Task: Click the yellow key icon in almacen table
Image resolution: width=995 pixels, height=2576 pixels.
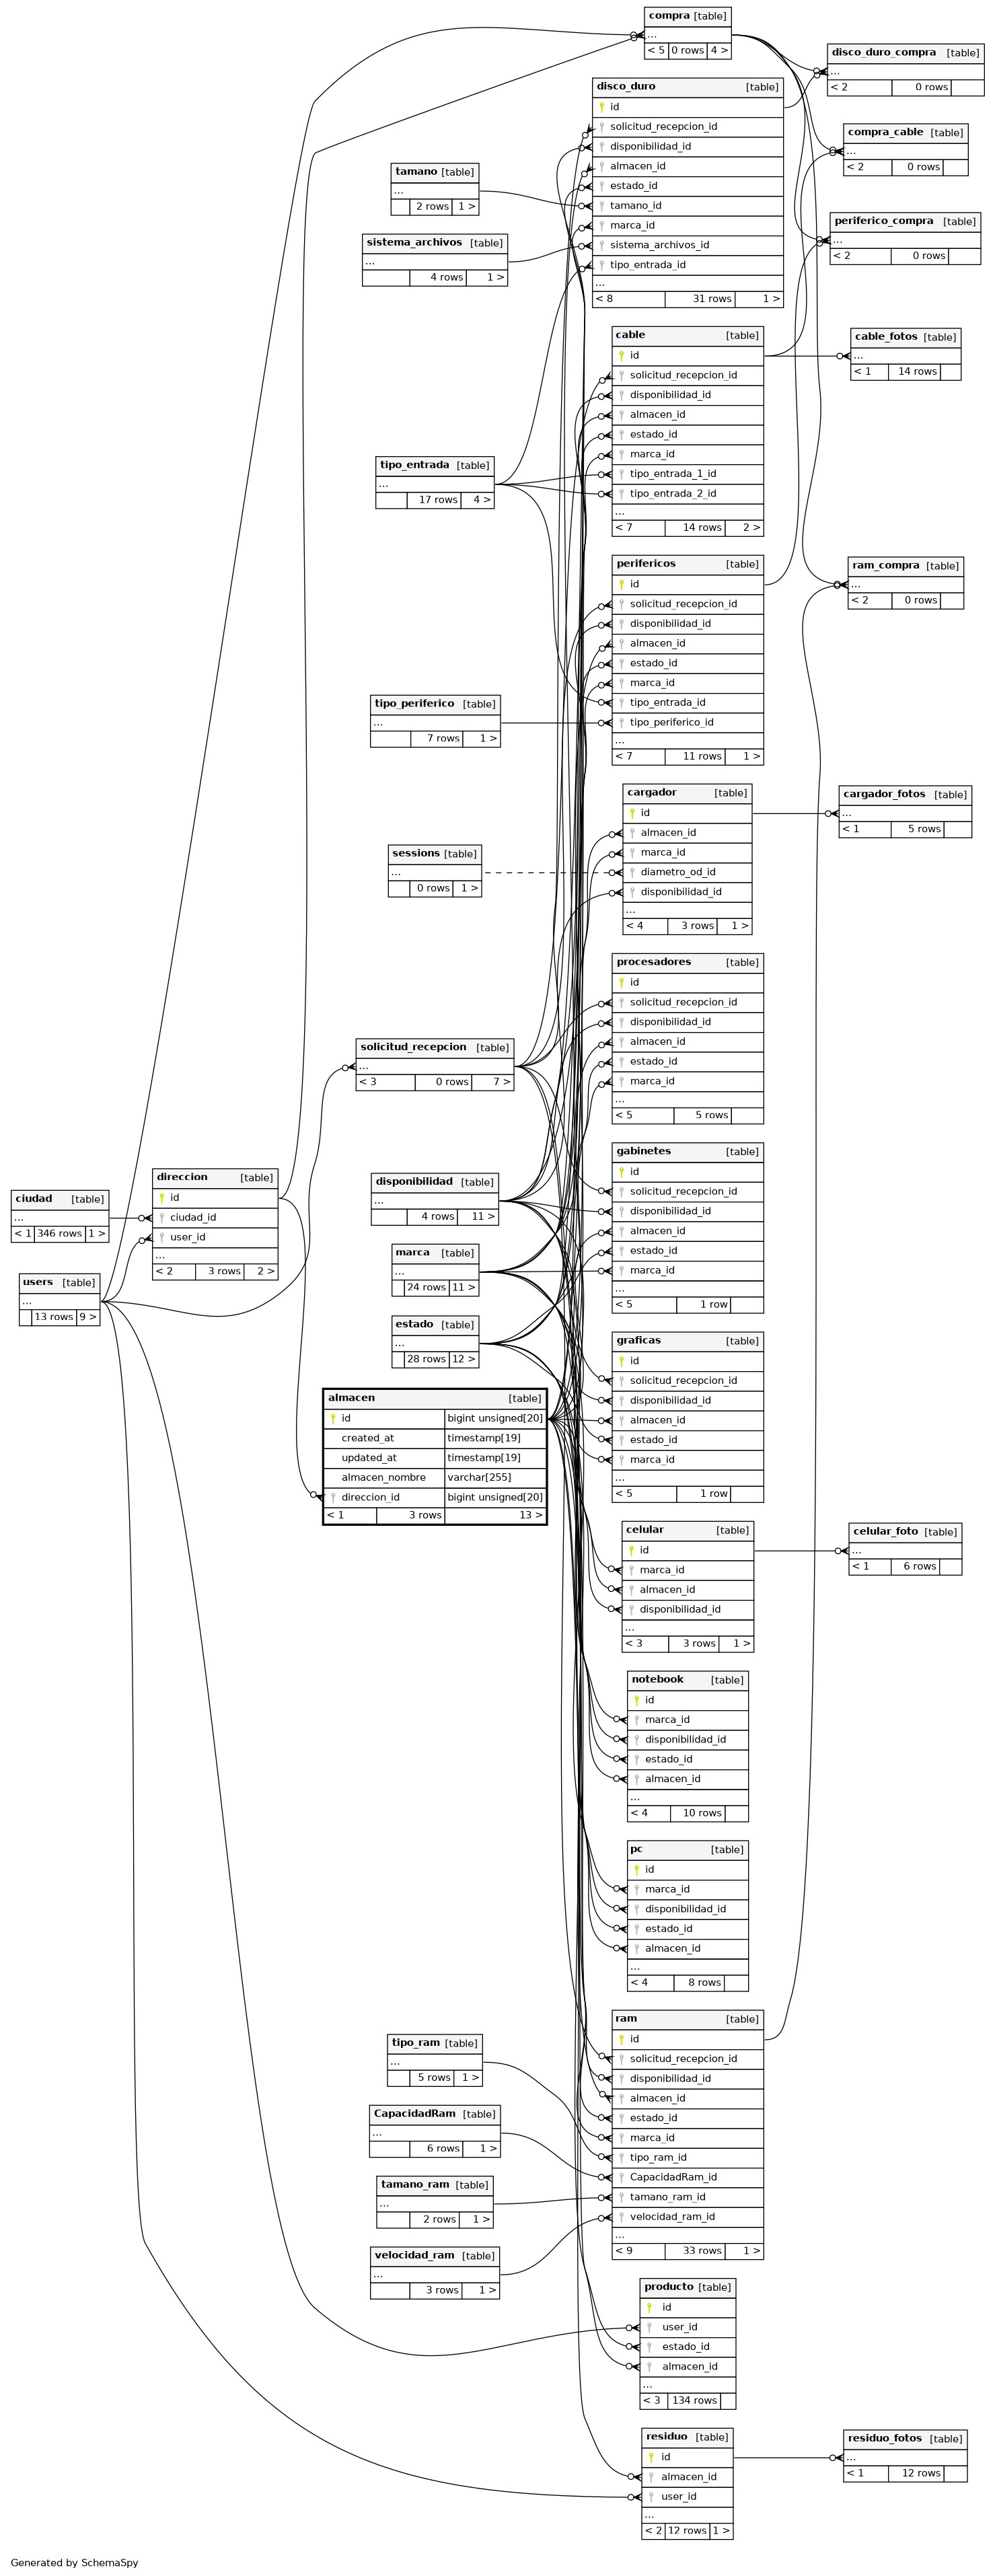Action: tap(333, 1418)
